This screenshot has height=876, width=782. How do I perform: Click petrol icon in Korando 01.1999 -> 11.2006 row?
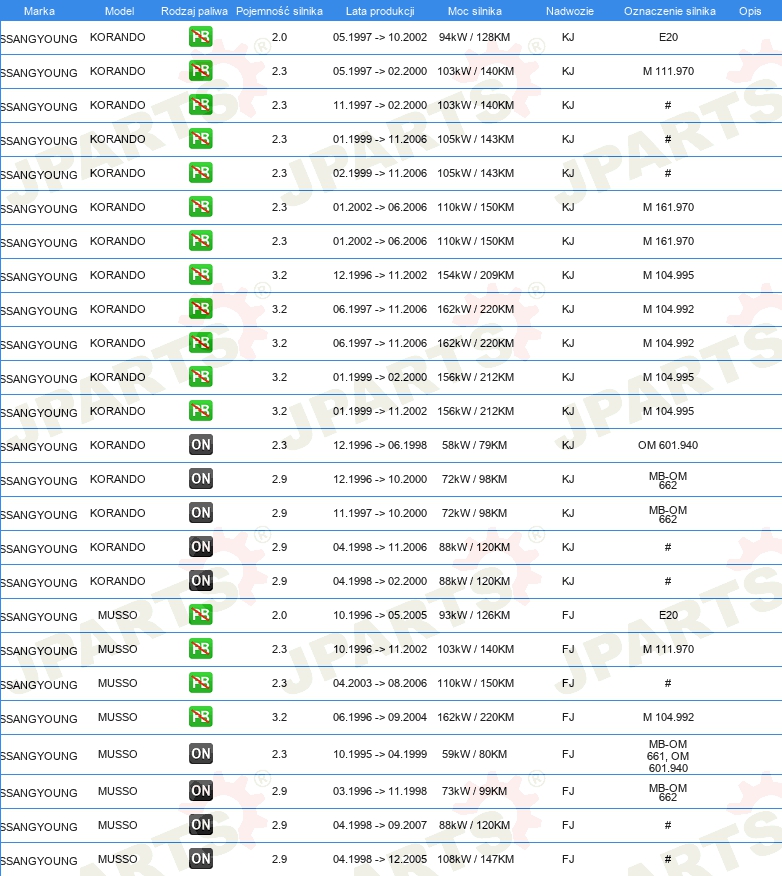click(x=201, y=139)
